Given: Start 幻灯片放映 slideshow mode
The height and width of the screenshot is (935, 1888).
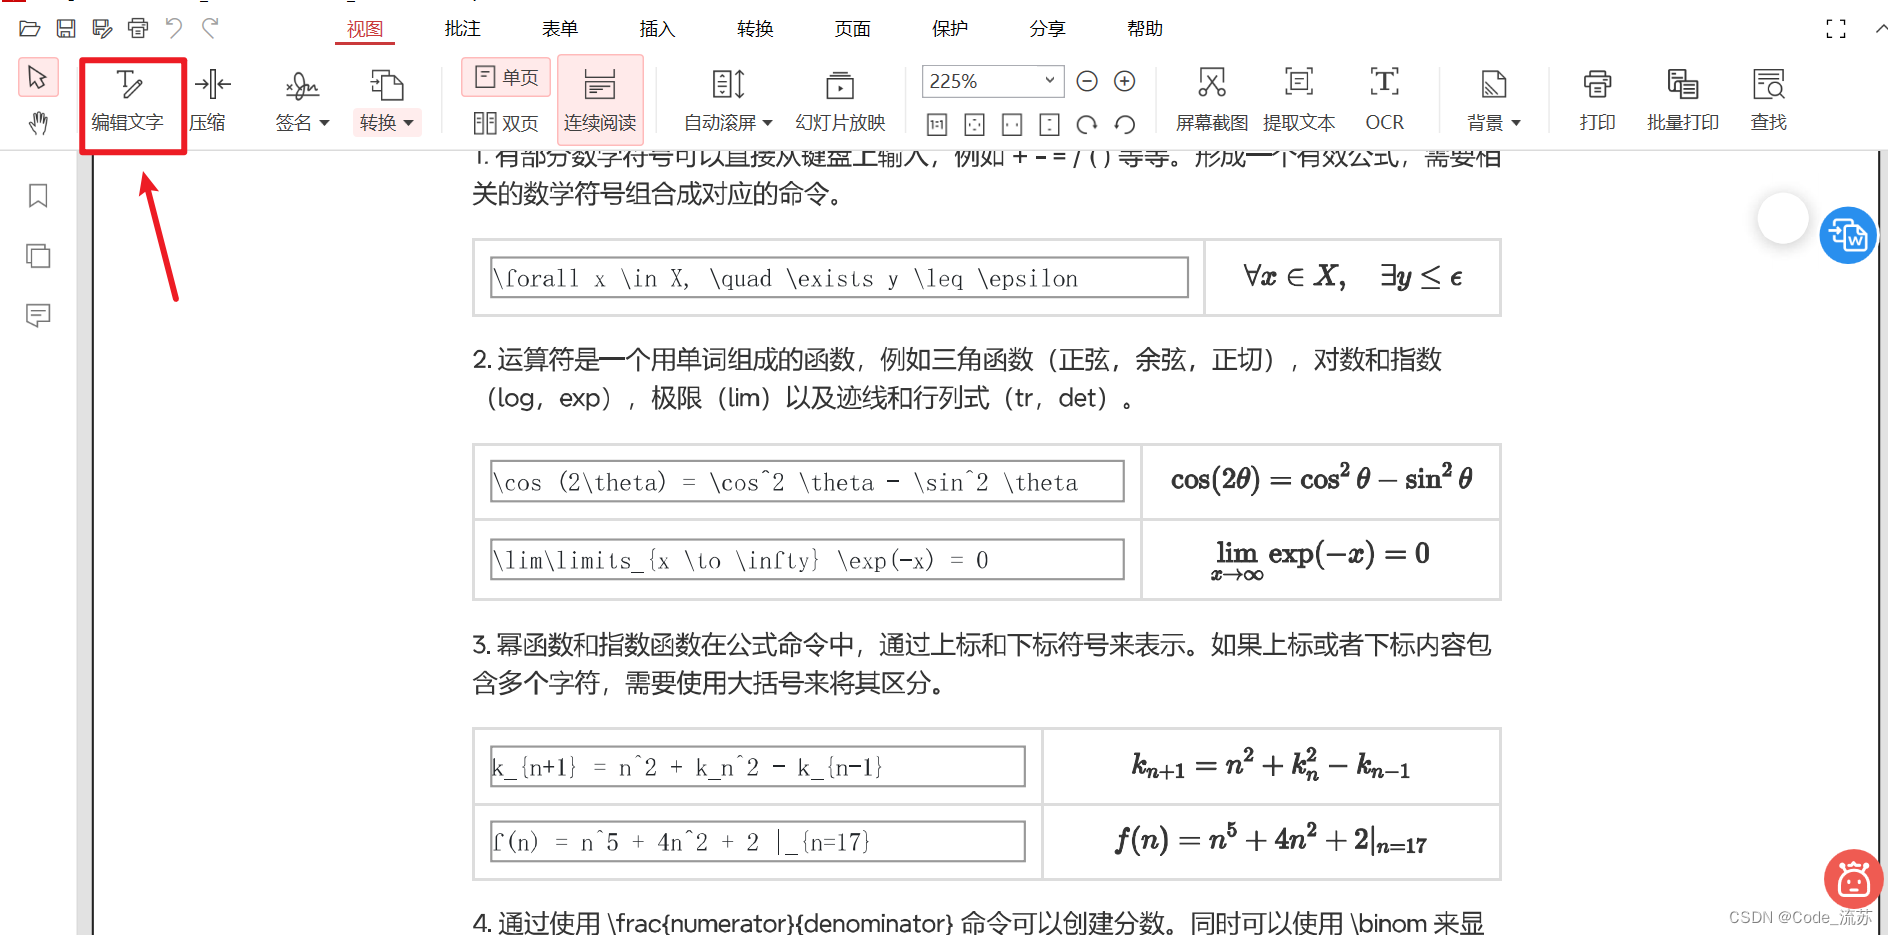Looking at the screenshot, I should pos(839,98).
